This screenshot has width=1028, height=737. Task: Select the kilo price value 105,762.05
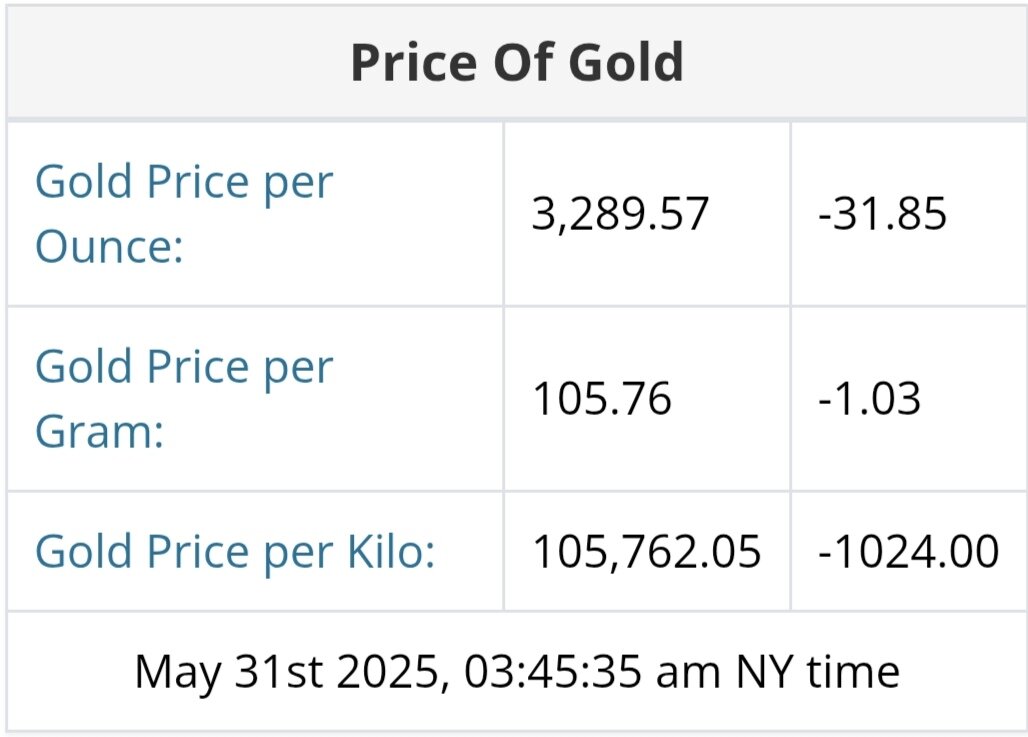(x=646, y=552)
